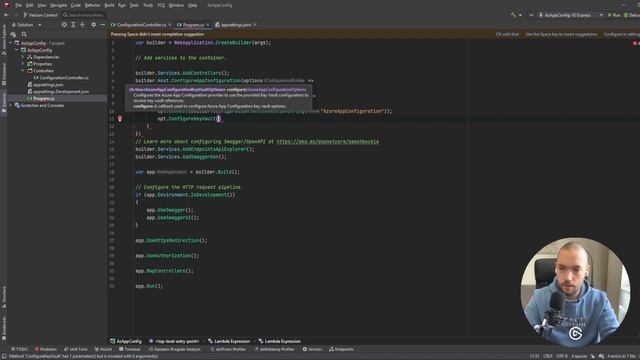The height and width of the screenshot is (360, 640).
Task: Open the Window menu
Action: click(x=176, y=5)
